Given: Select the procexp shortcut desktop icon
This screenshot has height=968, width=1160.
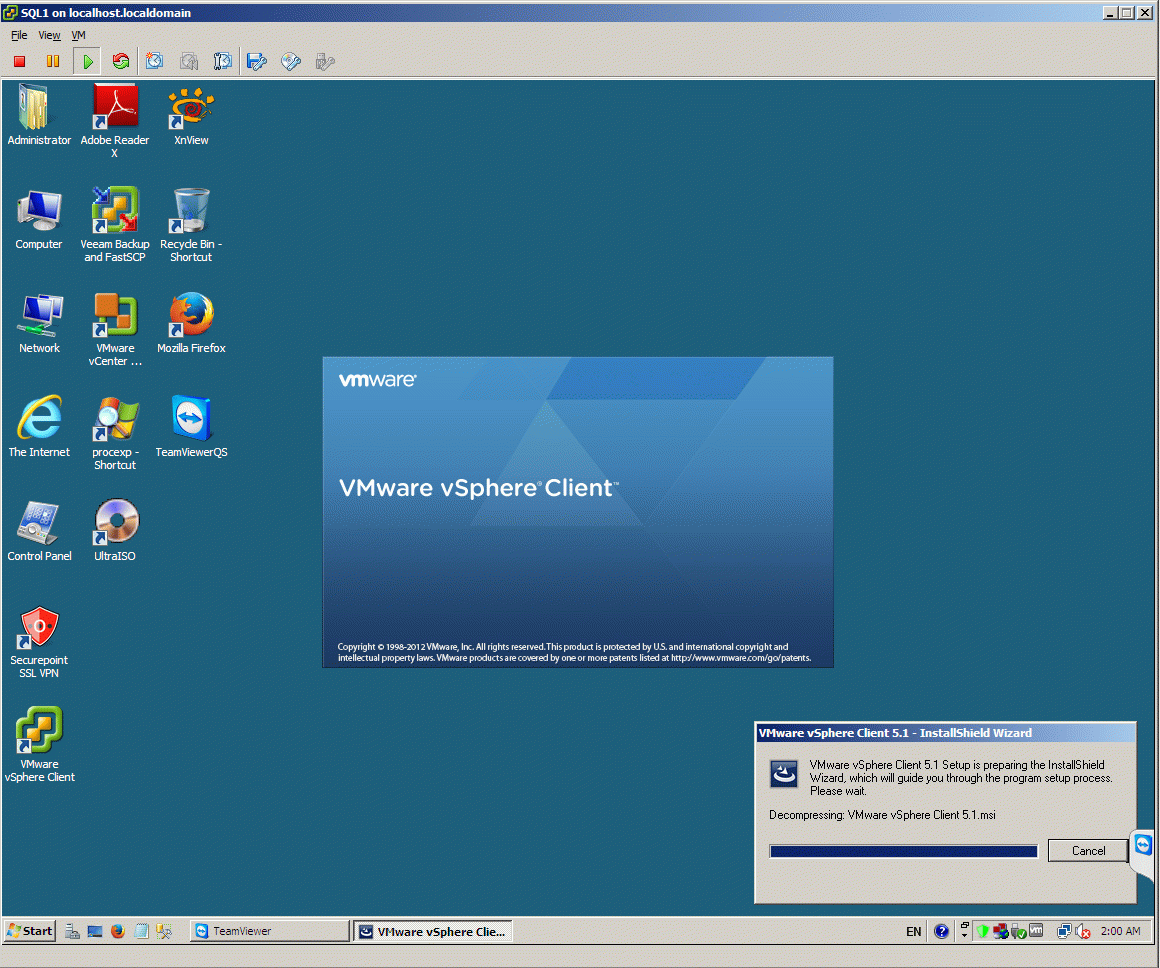Looking at the screenshot, I should click(115, 433).
